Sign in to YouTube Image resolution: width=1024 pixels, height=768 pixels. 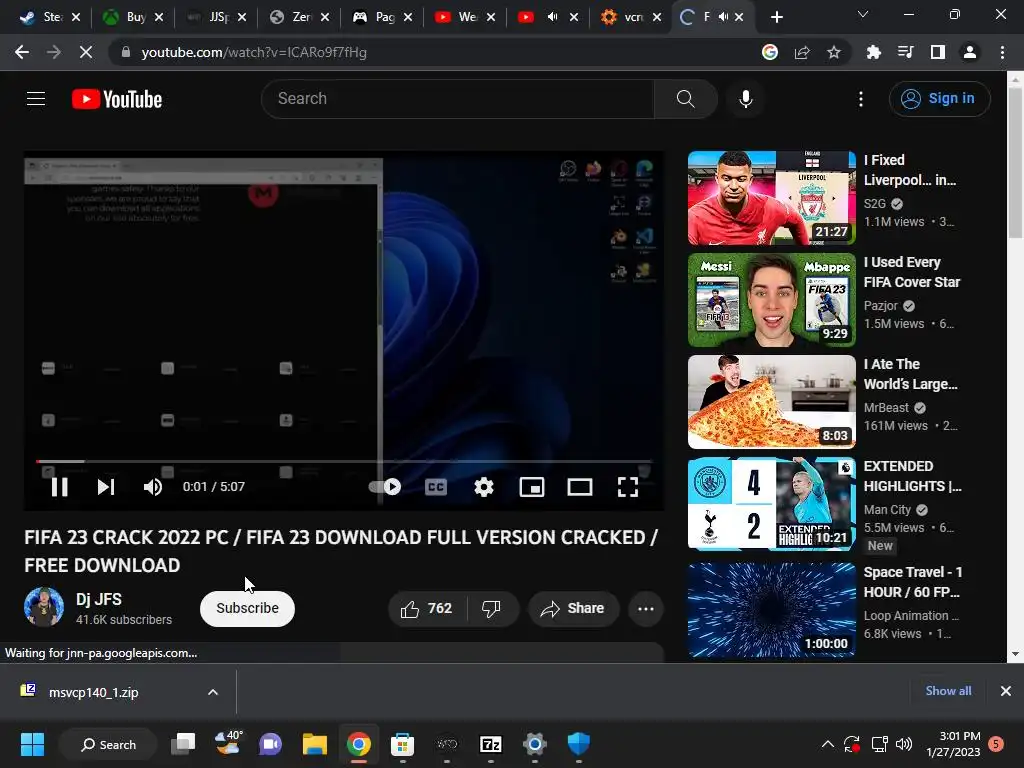(x=939, y=99)
